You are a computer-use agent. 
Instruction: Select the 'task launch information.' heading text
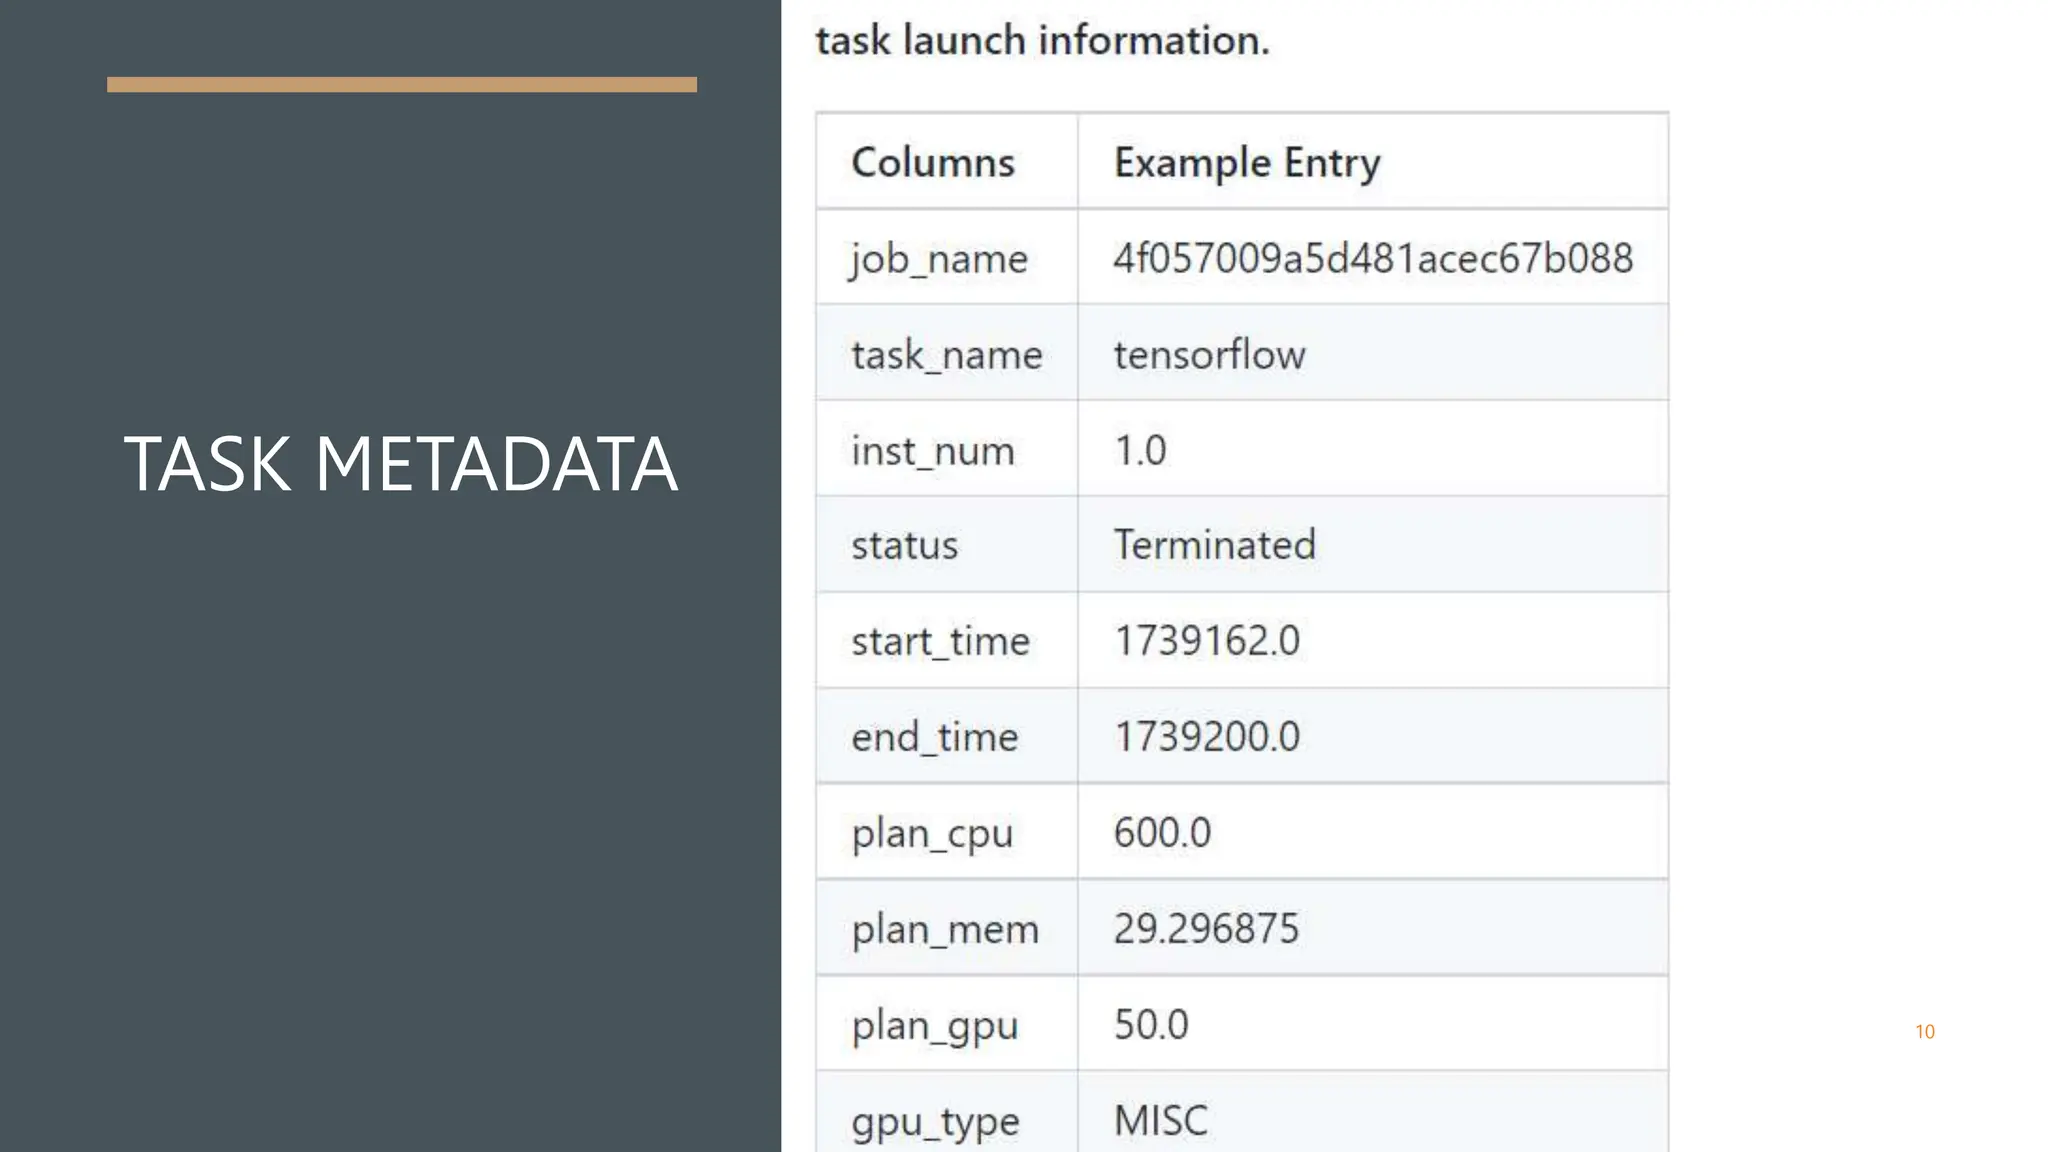click(1042, 41)
